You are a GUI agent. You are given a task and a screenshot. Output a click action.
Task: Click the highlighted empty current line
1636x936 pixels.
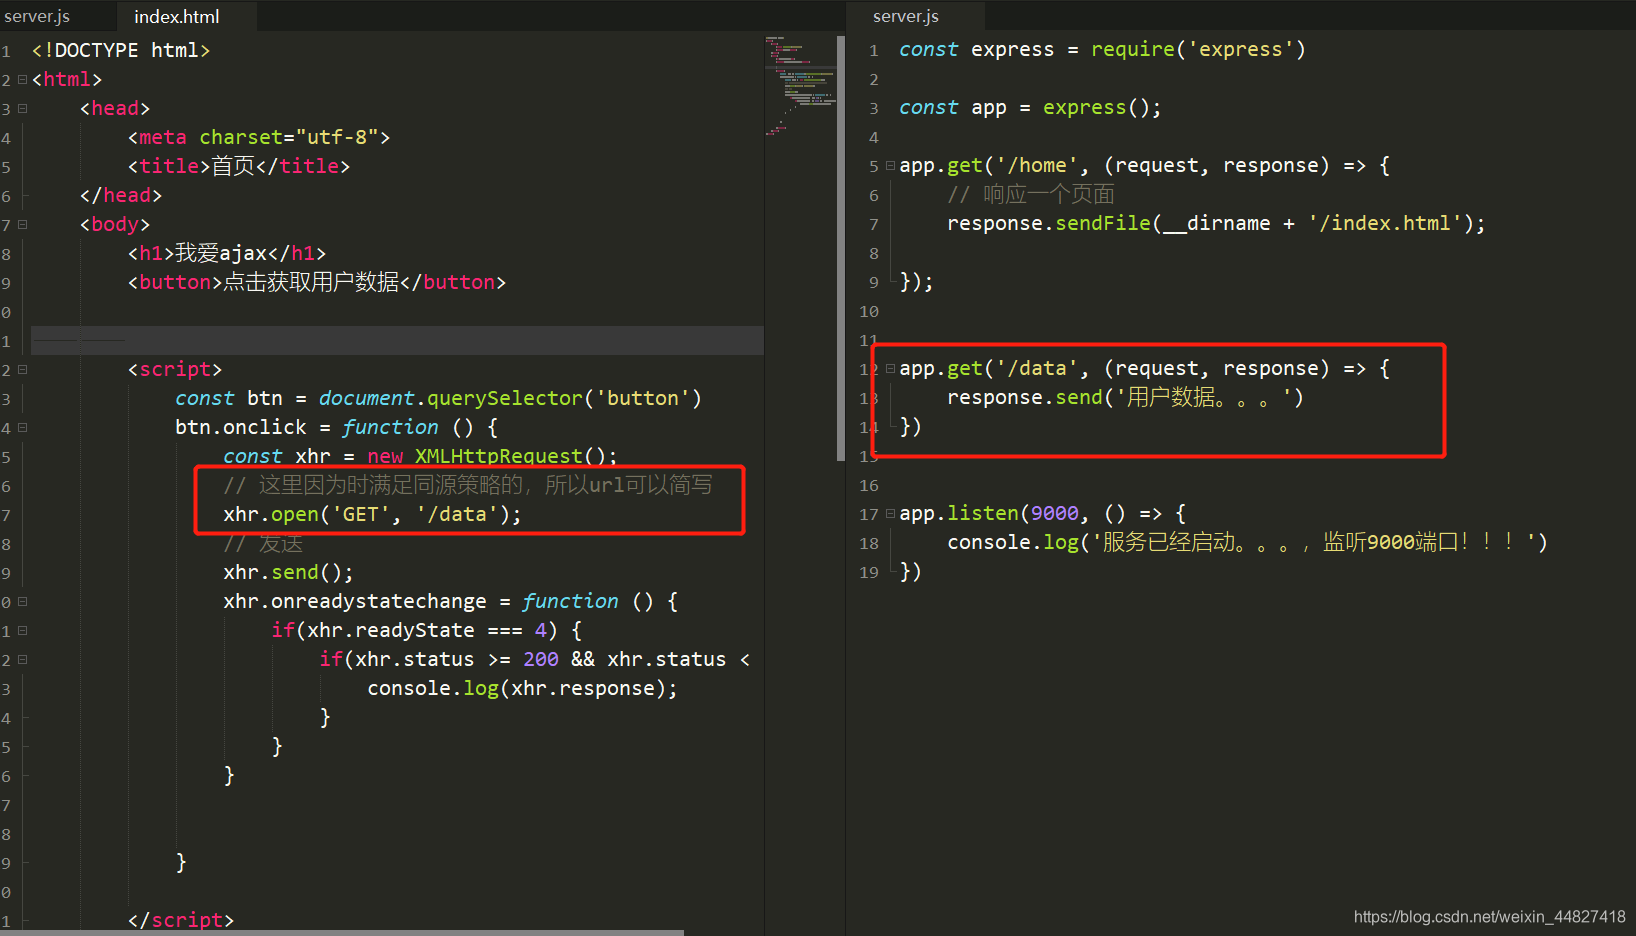pos(397,340)
